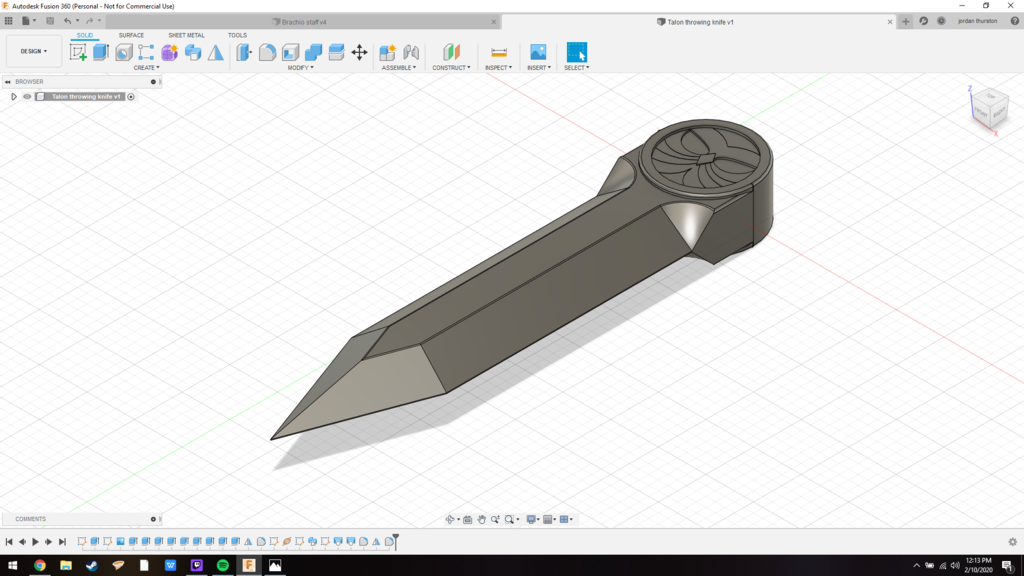Click the Offset Plane construct icon
The image size is (1024, 576).
pos(451,52)
